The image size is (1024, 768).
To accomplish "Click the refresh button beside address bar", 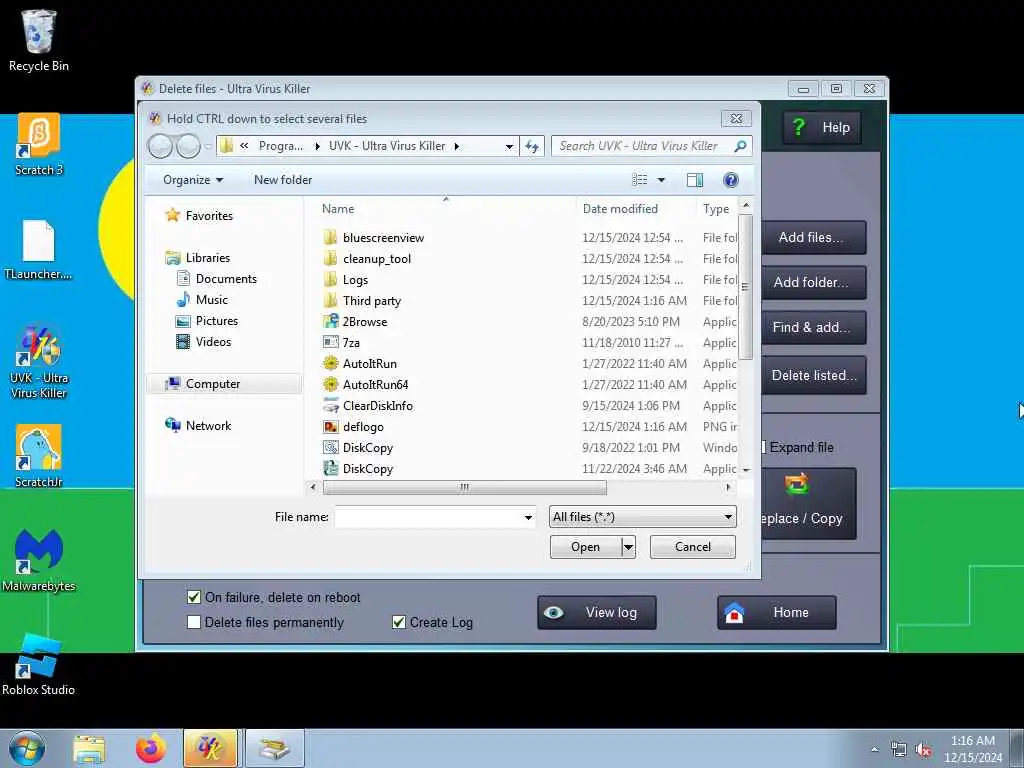I will point(532,146).
